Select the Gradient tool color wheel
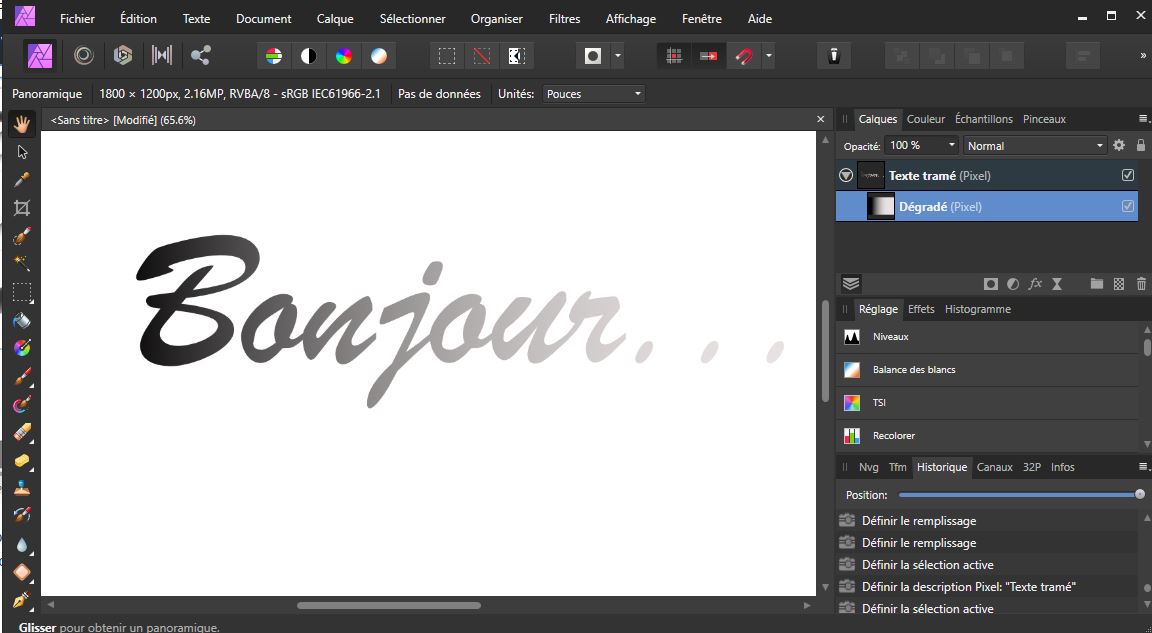This screenshot has height=633, width=1152. 22,348
